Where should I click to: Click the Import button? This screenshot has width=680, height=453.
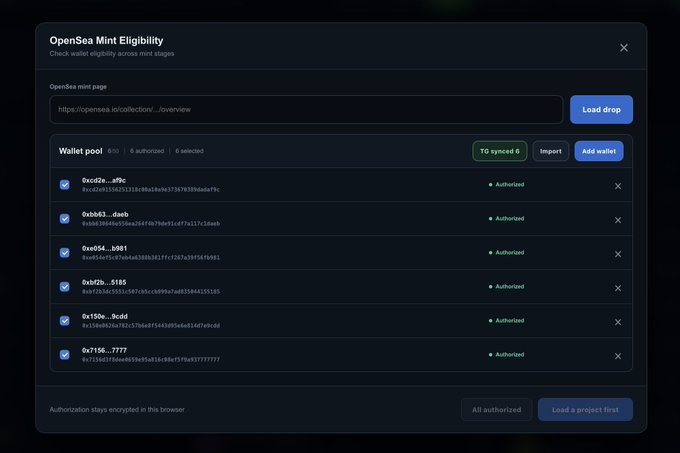(x=550, y=151)
